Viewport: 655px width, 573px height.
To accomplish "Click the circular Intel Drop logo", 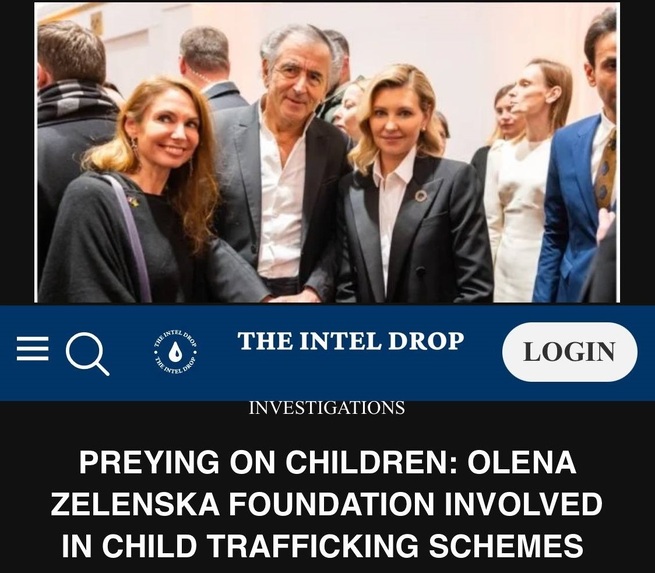I will [175, 352].
